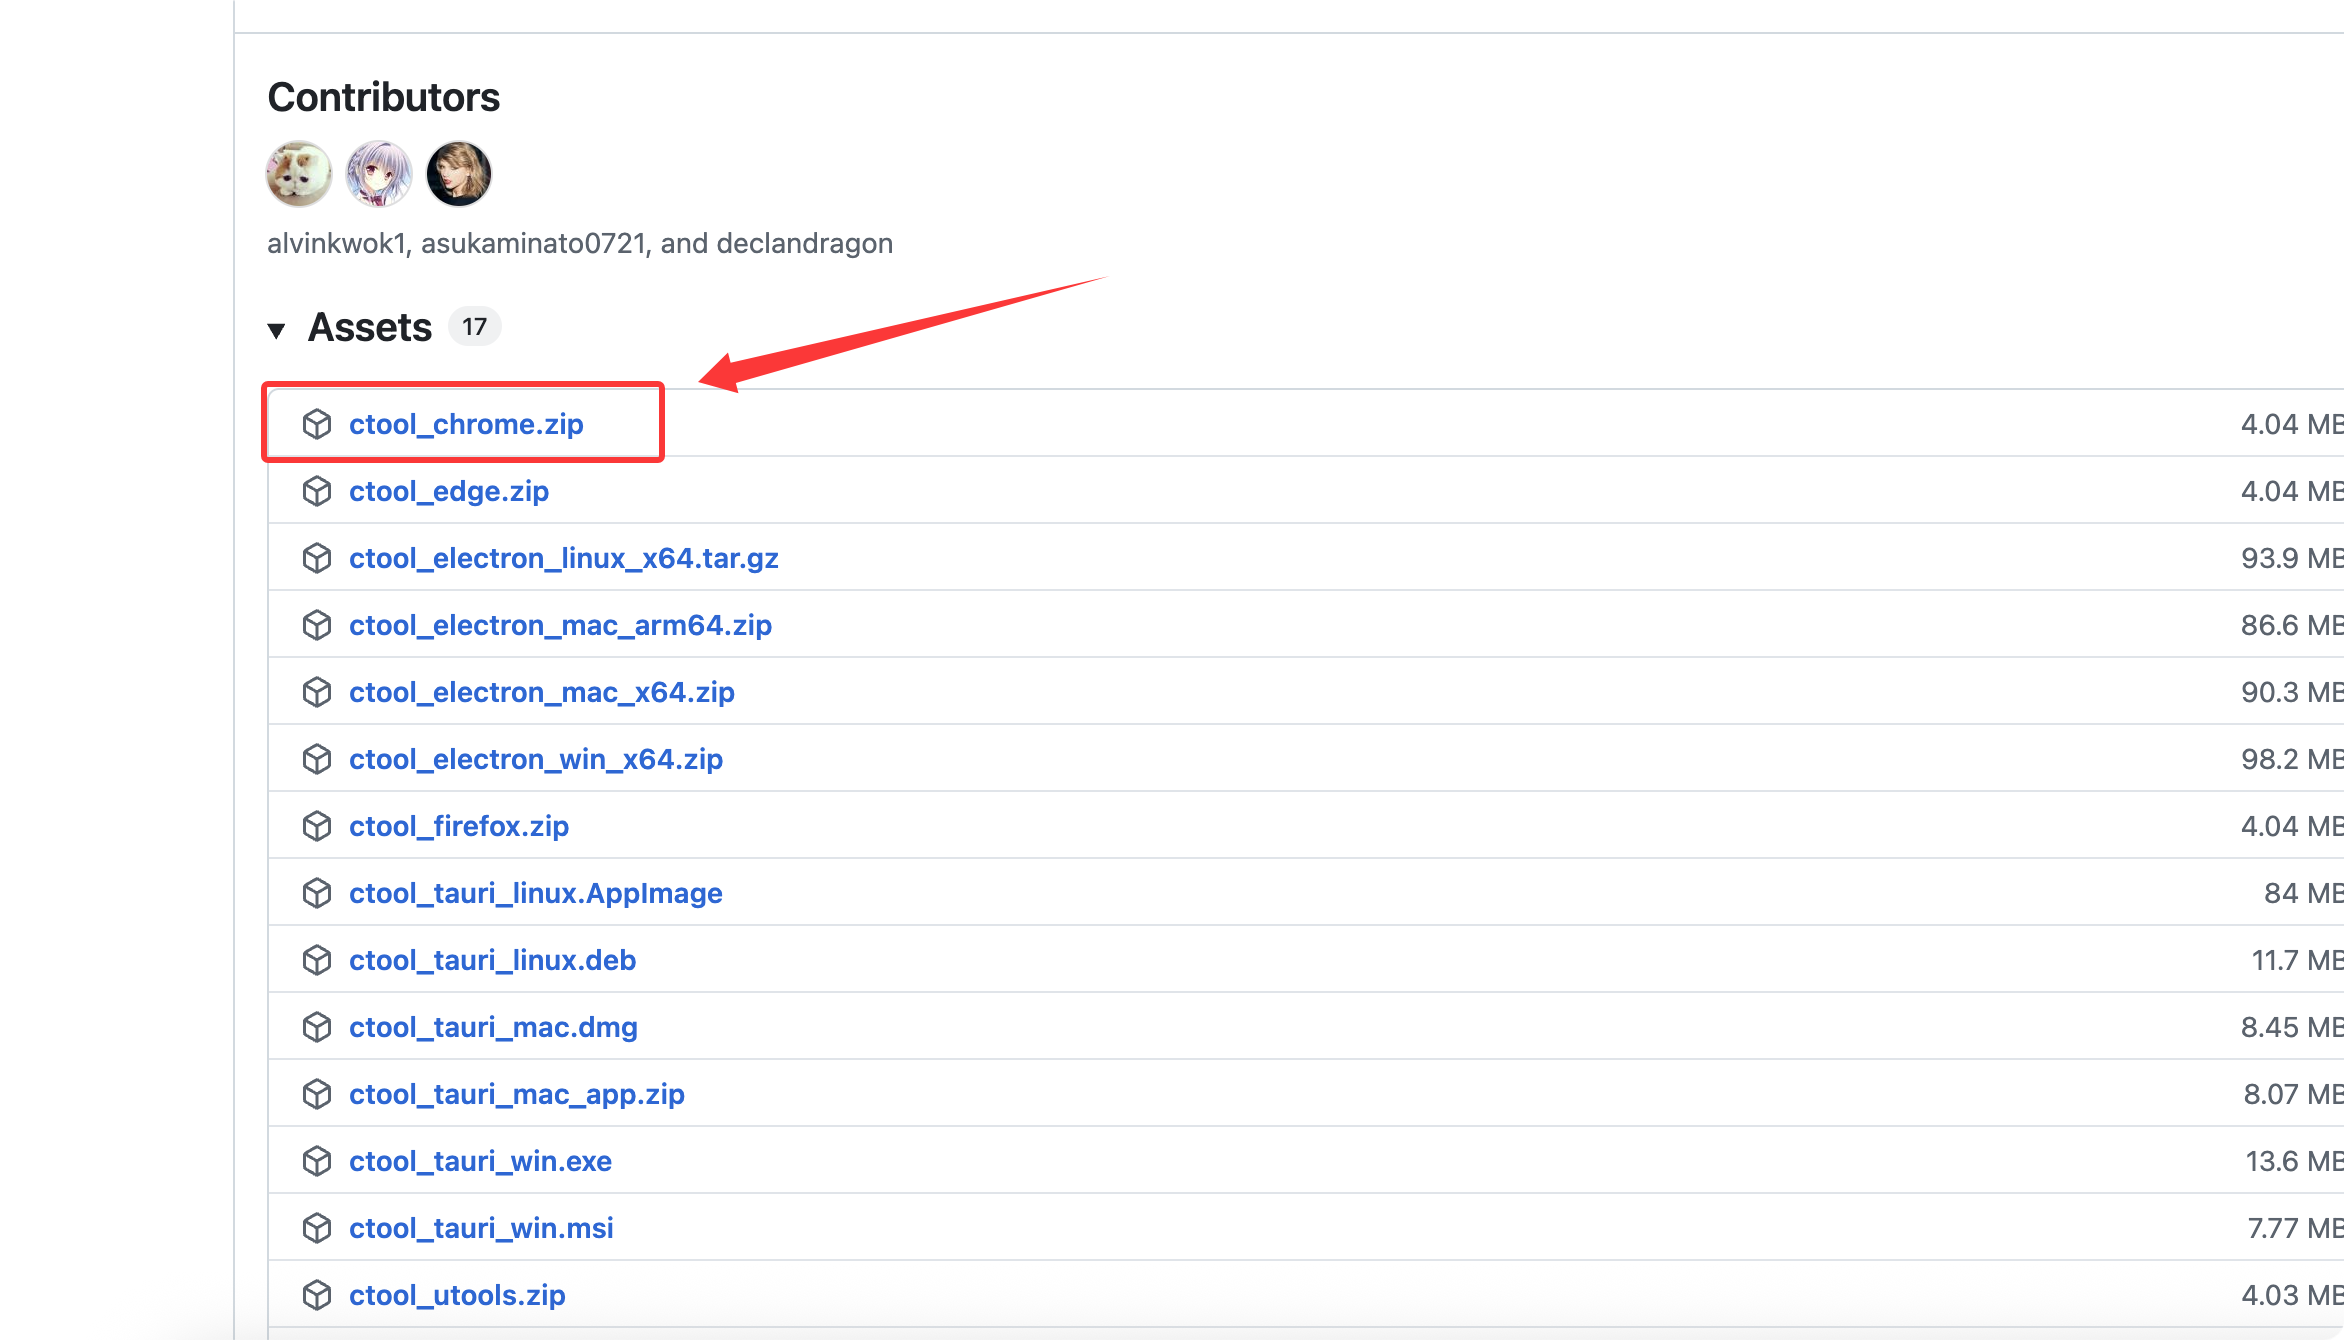
Task: Click package icon beside ctool_tauri_linux.deb
Action: click(x=317, y=960)
